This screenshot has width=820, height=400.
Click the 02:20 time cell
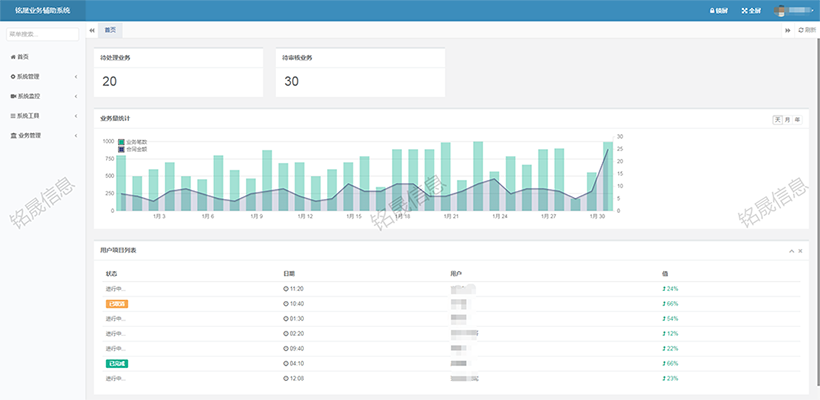(x=293, y=334)
